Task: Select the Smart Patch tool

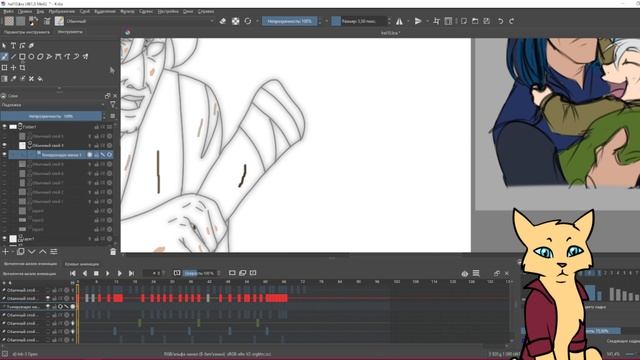Action: [x=31, y=79]
